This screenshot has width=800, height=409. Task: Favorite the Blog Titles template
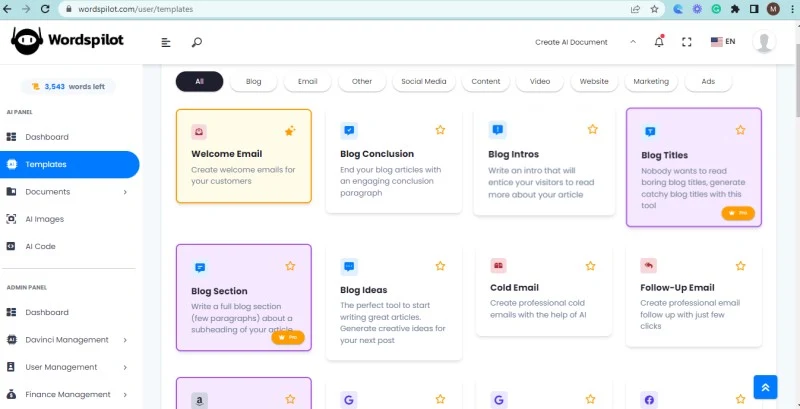[x=740, y=130]
